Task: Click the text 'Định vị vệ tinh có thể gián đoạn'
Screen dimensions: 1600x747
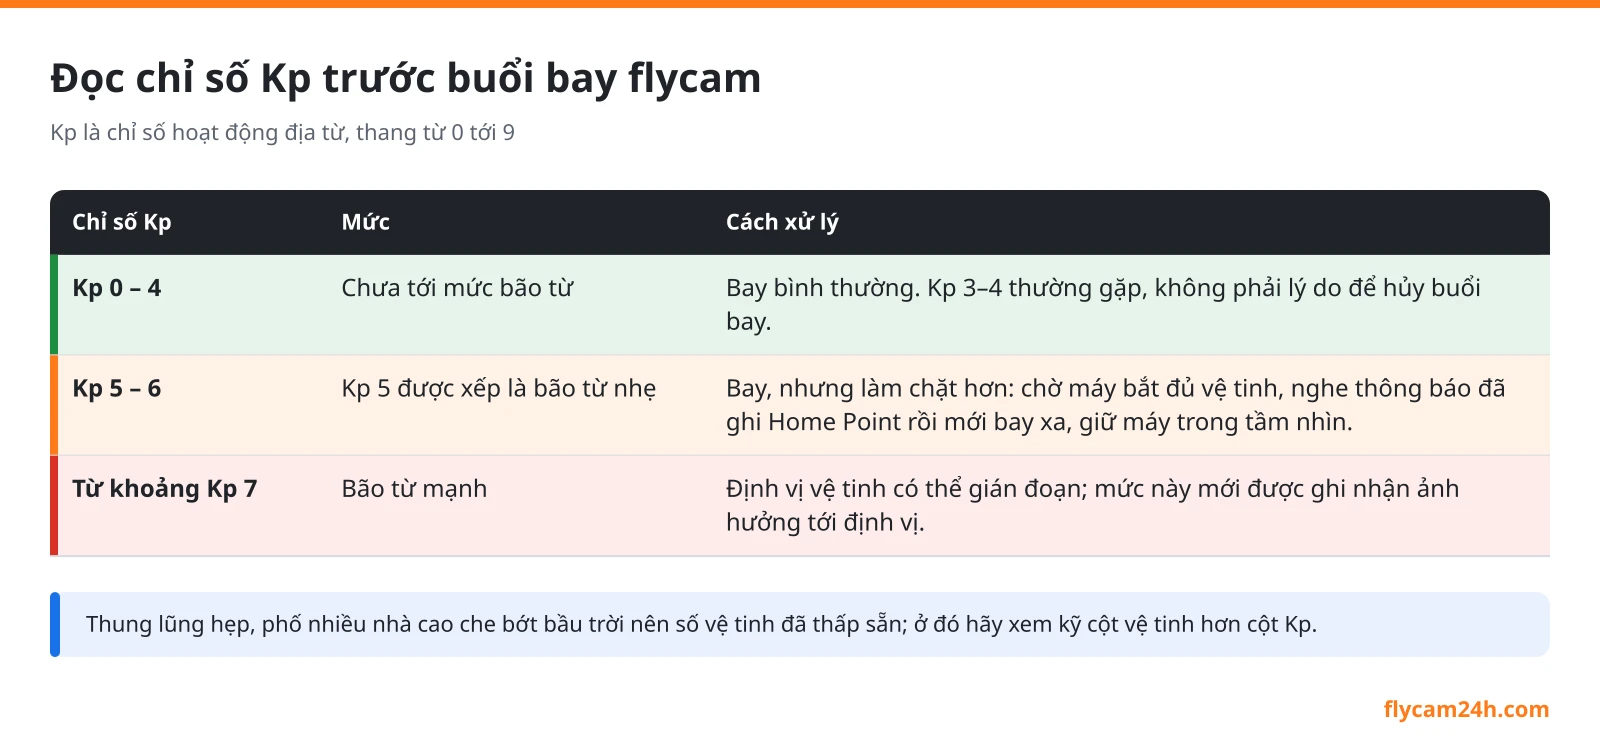Action: 906,489
